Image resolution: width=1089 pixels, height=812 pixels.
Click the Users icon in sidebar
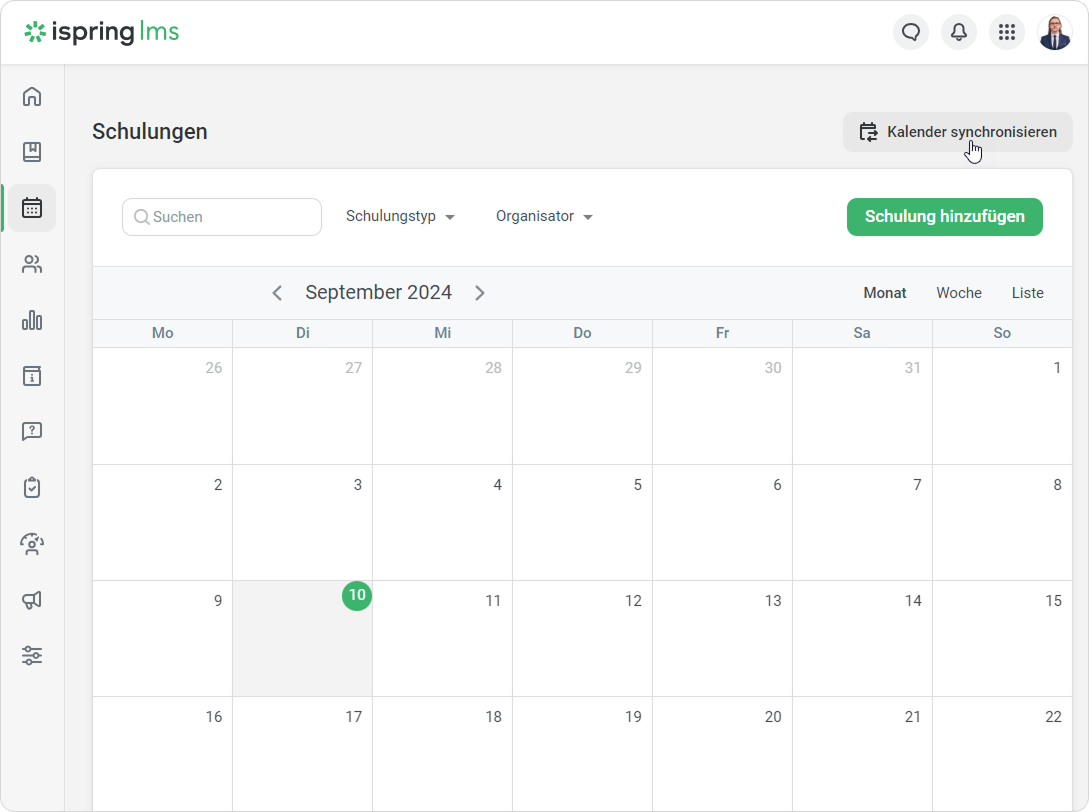pyautogui.click(x=32, y=264)
